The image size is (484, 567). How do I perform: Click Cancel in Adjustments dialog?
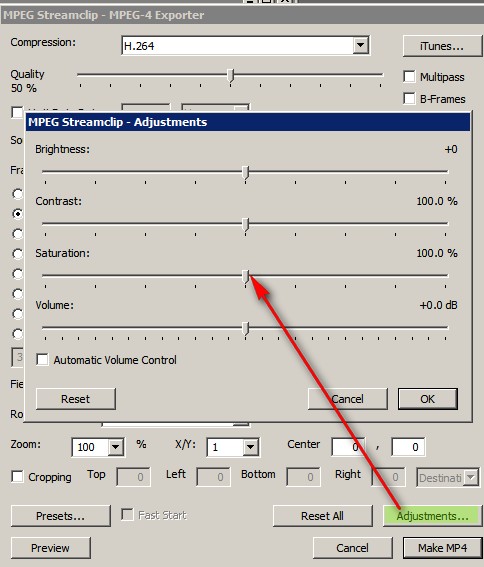click(348, 399)
